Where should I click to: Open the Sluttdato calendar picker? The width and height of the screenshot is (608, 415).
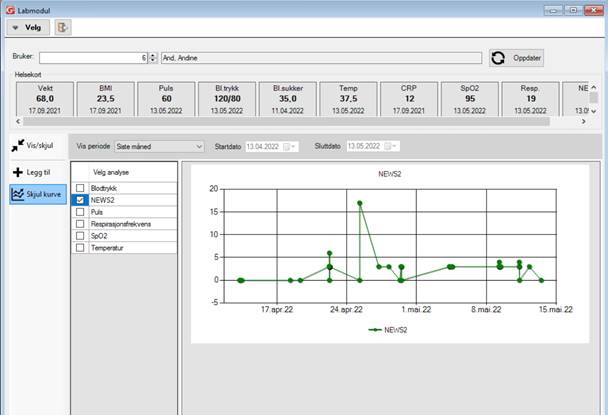(x=390, y=146)
